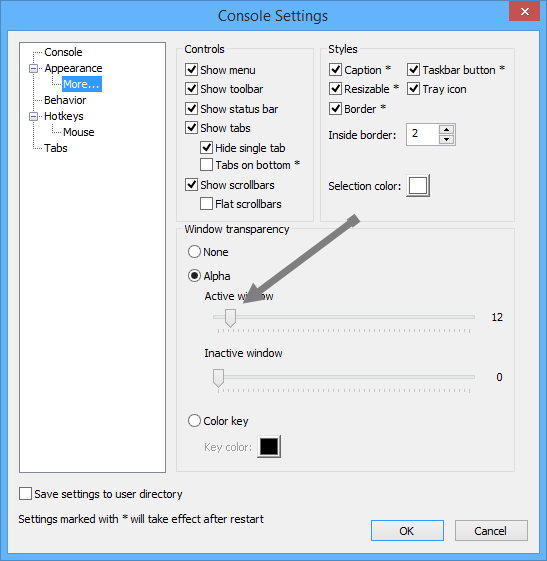Viewport: 547px width, 561px height.
Task: Open the Behavior settings page
Action: pyautogui.click(x=65, y=100)
